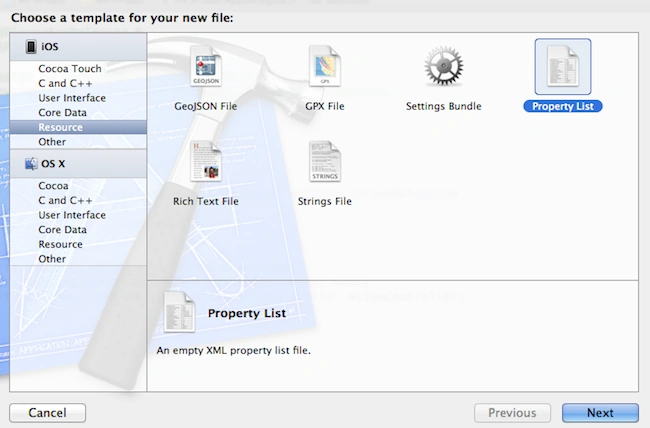Screen dimensions: 650x428
Task: Click the OS X section header text
Action: [53, 164]
